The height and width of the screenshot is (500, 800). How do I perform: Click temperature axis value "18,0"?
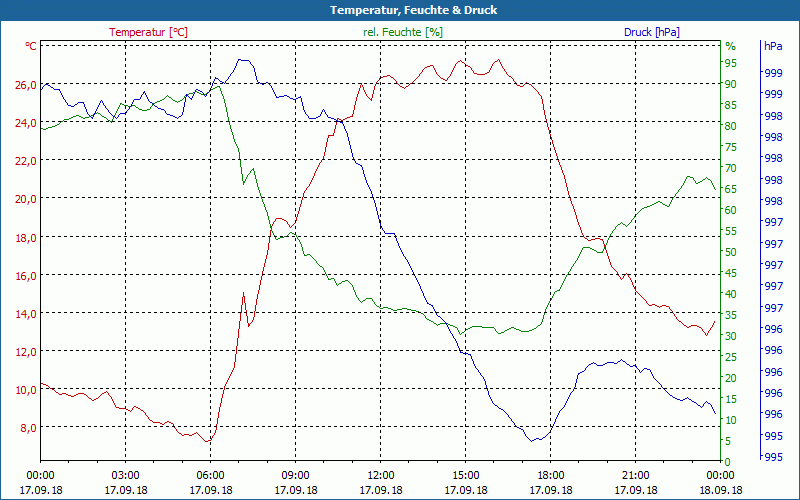point(26,237)
